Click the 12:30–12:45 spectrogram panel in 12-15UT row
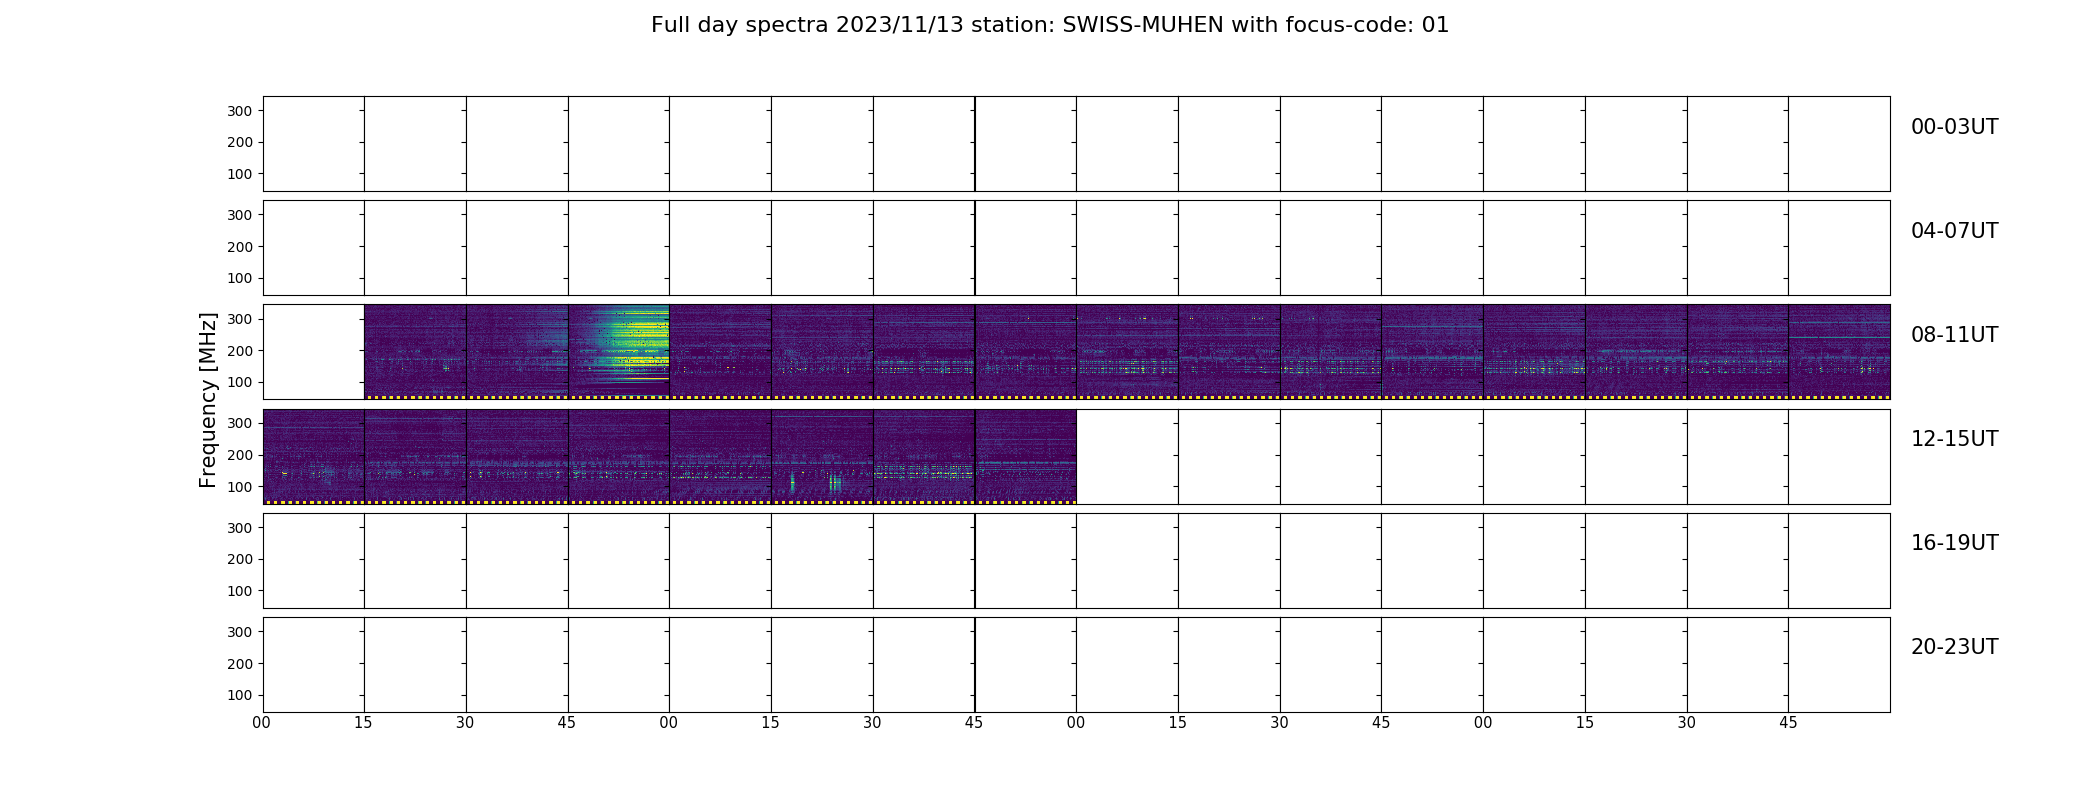The height and width of the screenshot is (800, 2100). pos(517,456)
